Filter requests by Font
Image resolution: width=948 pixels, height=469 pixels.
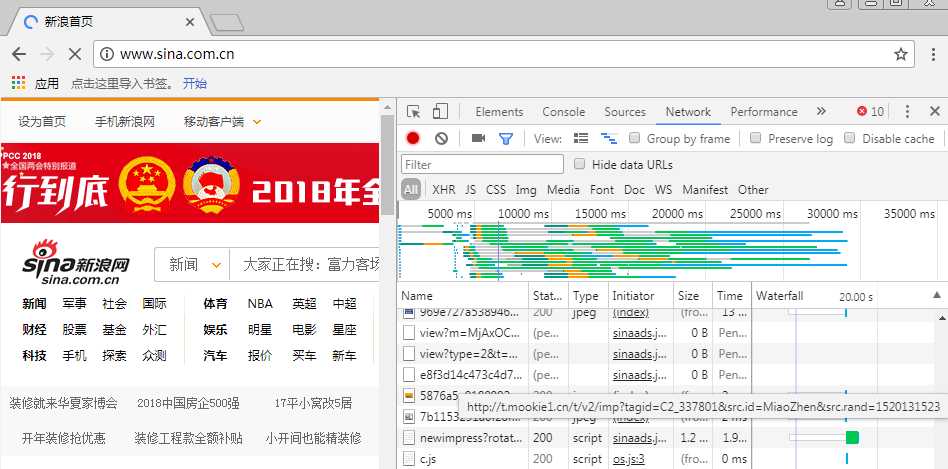(x=602, y=190)
